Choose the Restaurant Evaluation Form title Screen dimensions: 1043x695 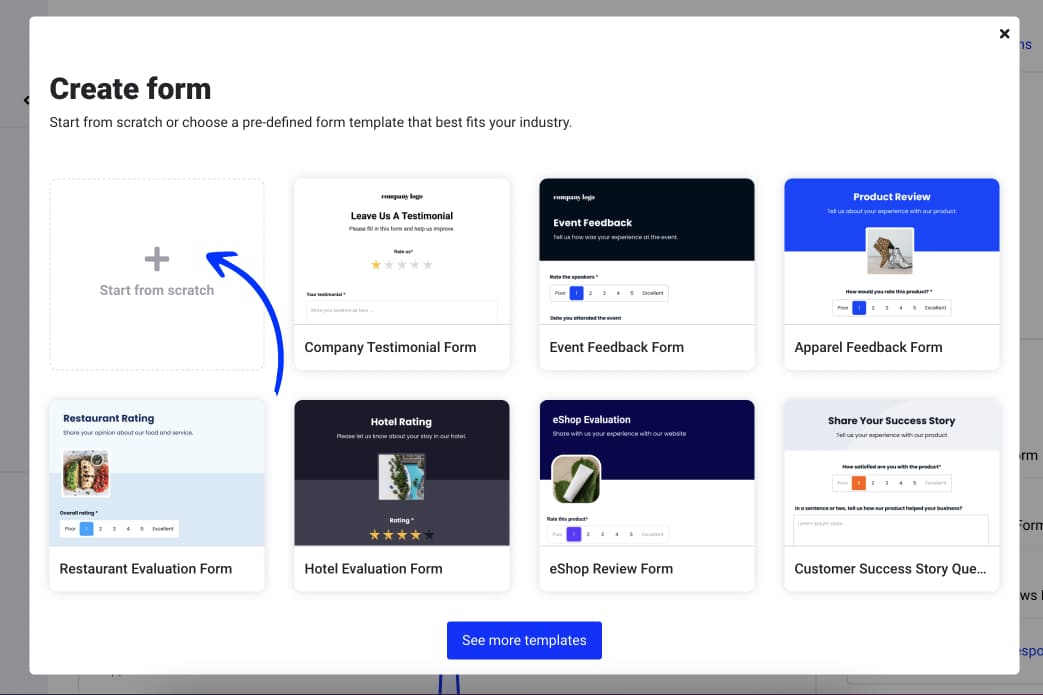point(146,569)
